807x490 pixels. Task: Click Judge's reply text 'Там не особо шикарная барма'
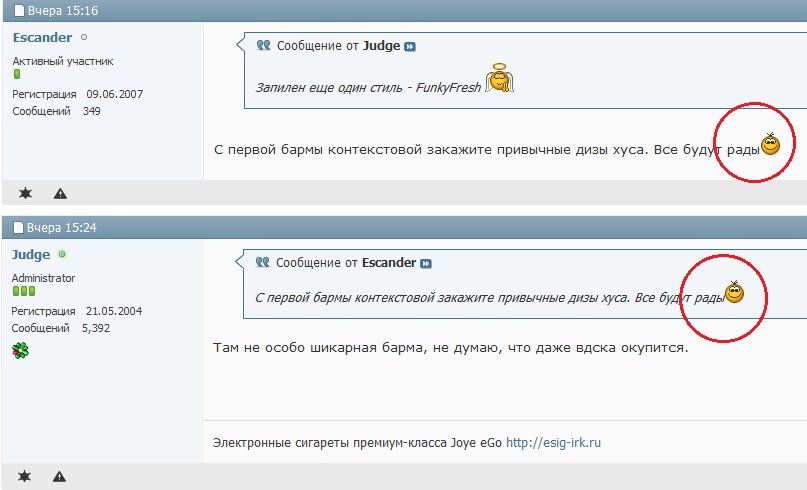point(319,348)
